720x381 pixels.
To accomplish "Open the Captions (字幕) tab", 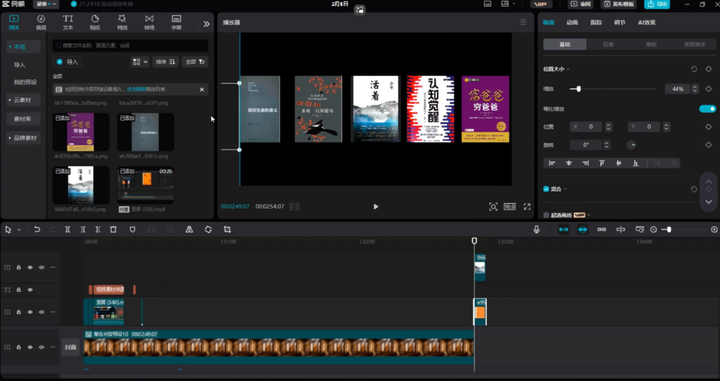I will click(x=176, y=22).
